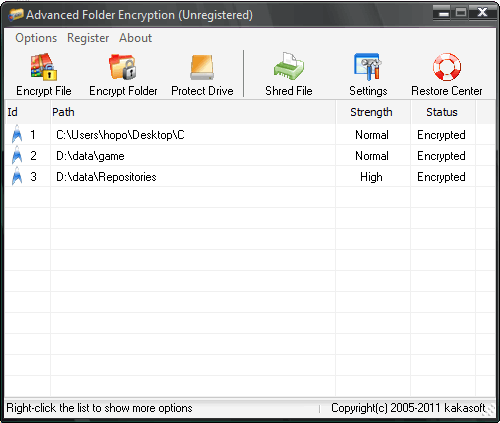Open the Restore Center lifebuoy icon
The height and width of the screenshot is (423, 500).
(x=447, y=67)
